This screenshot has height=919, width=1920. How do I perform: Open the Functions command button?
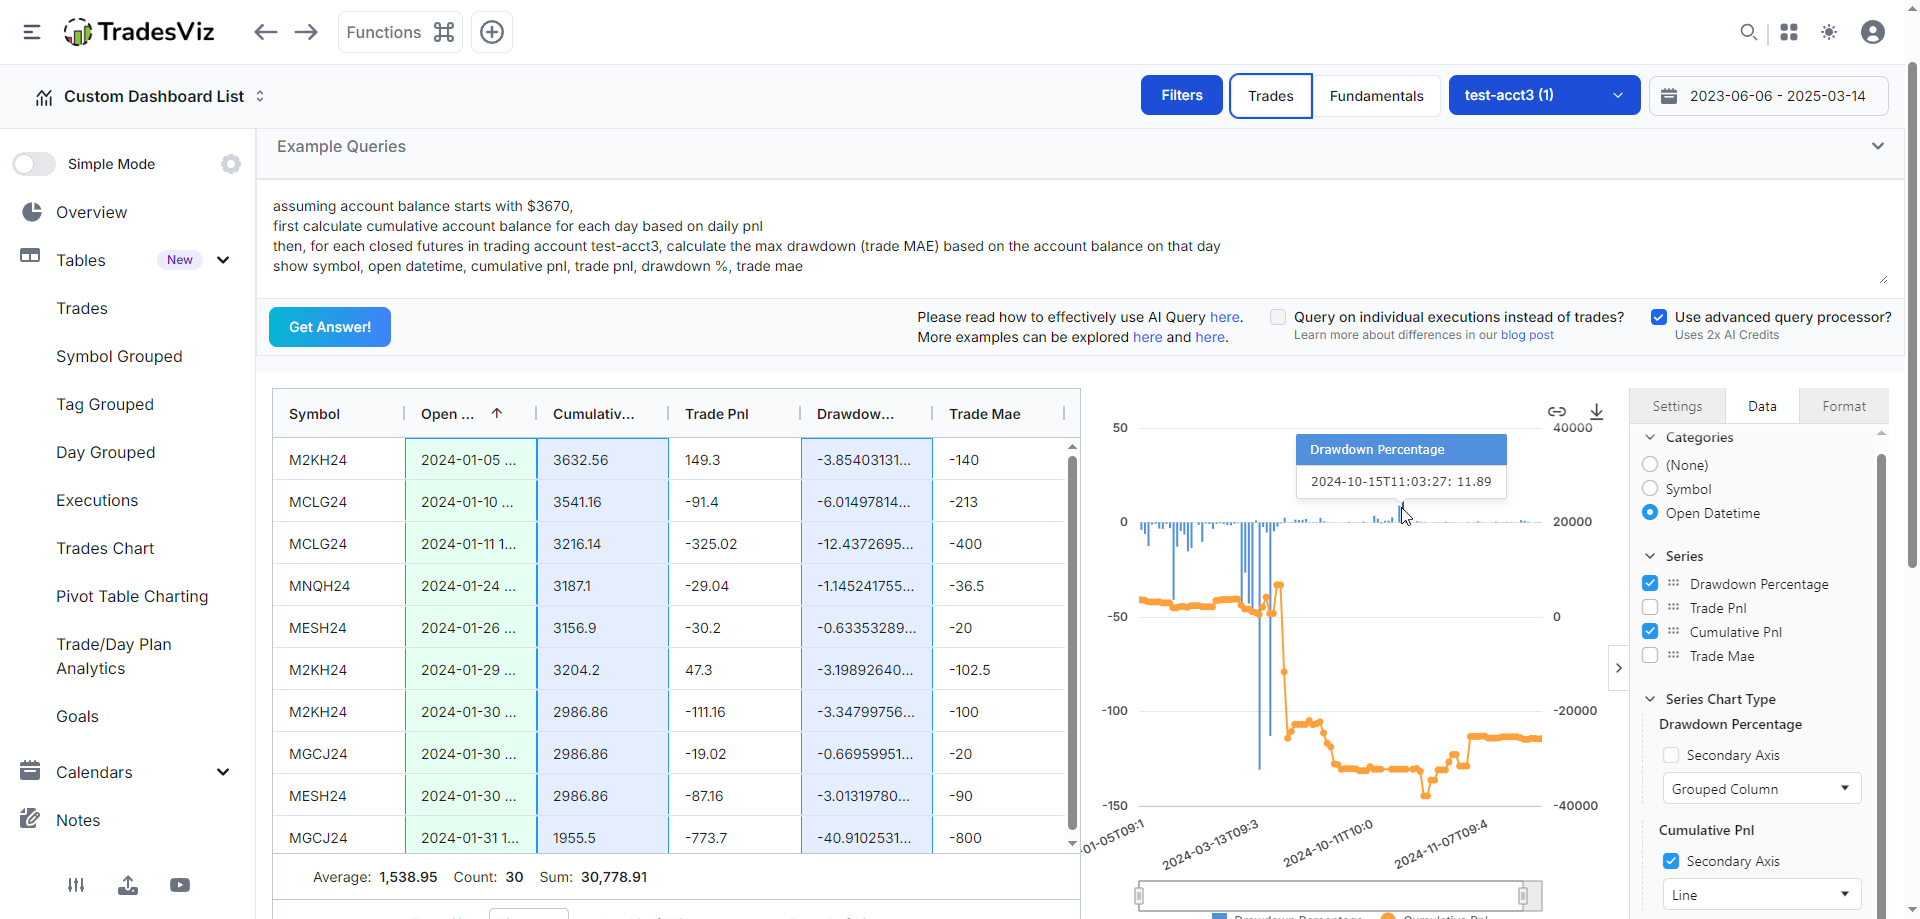coord(400,32)
